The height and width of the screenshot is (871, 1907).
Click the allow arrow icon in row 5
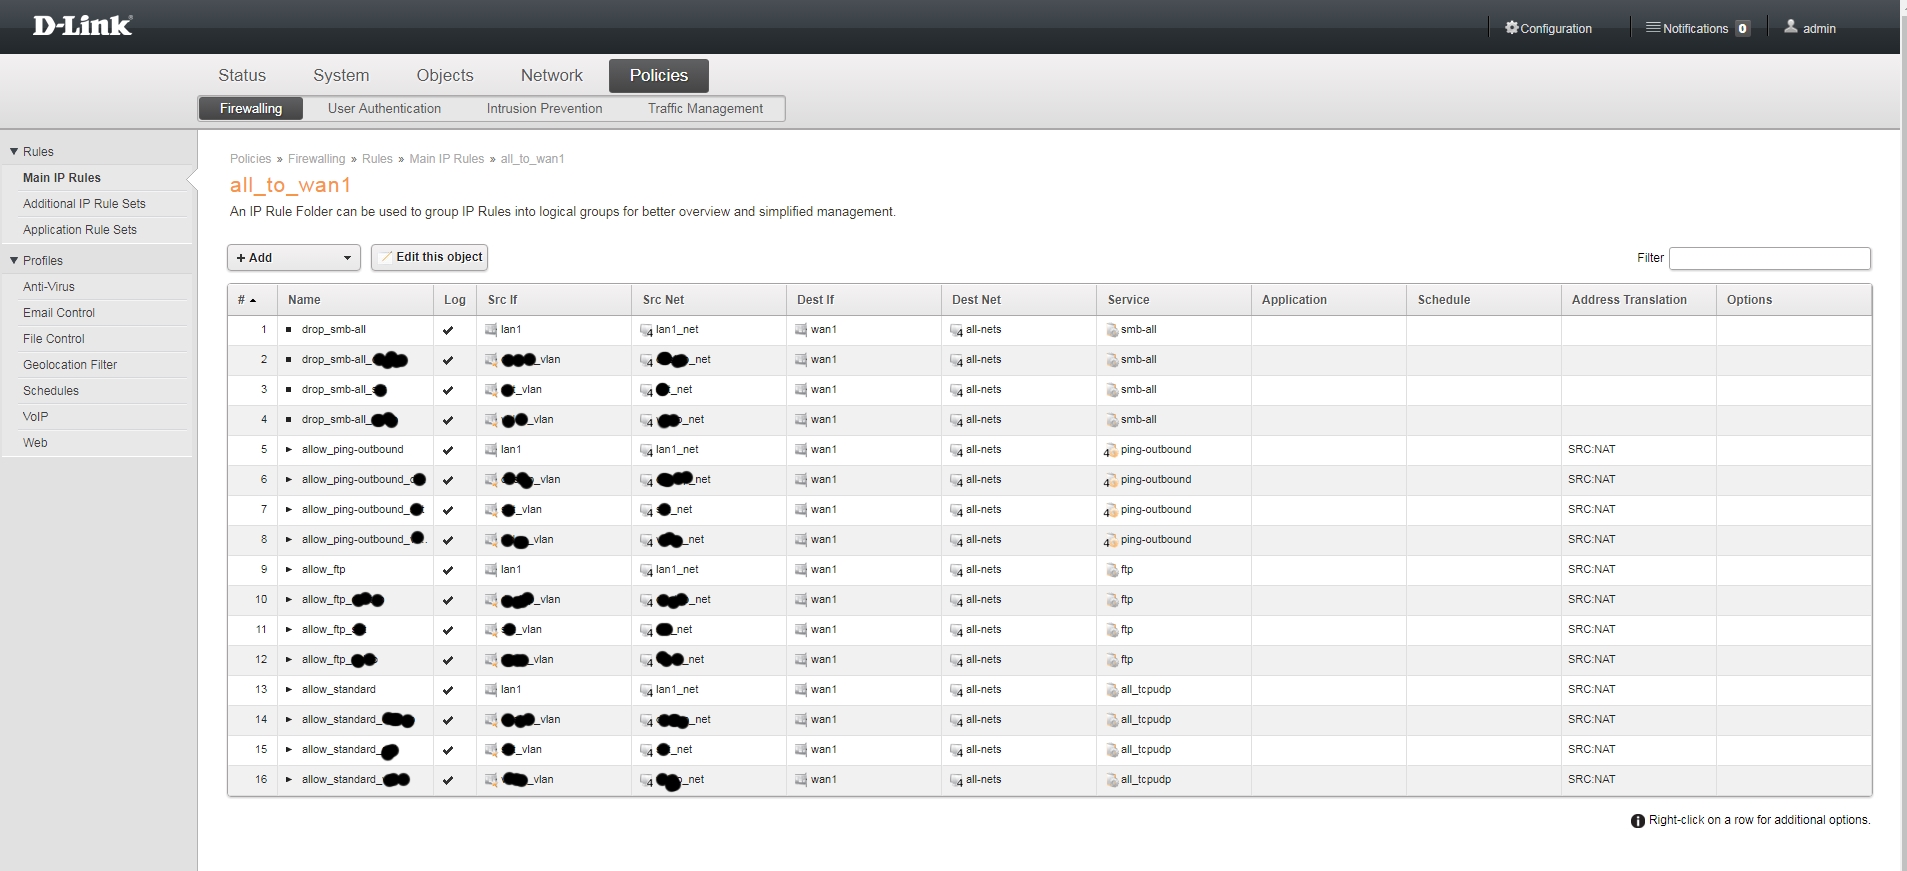point(289,449)
